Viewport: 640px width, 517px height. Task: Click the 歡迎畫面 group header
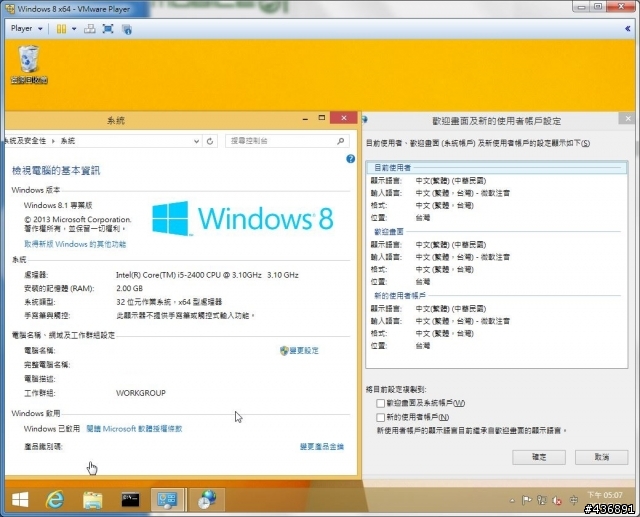(x=389, y=232)
